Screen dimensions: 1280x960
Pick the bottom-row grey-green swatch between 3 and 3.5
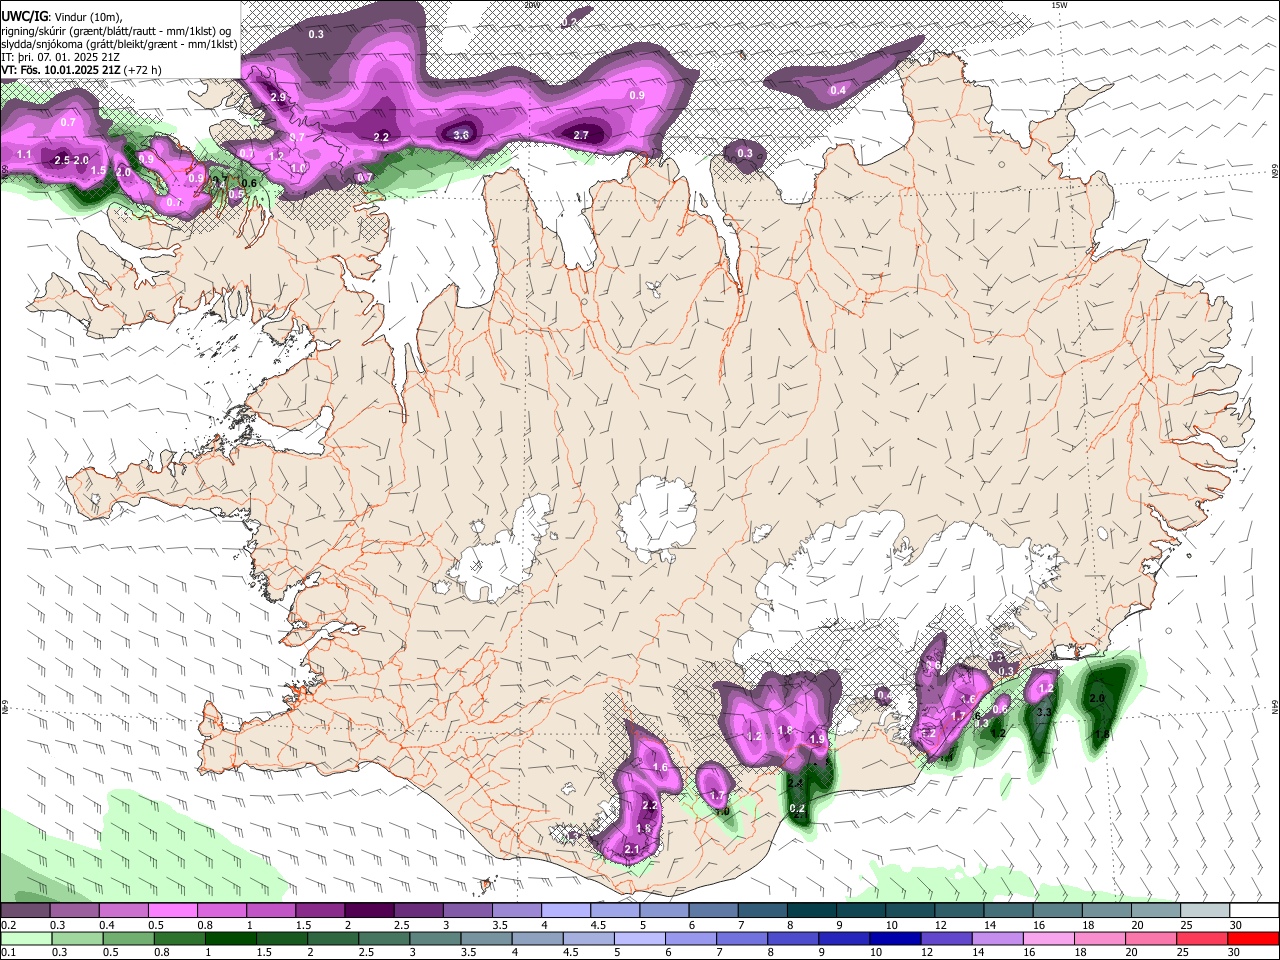click(436, 939)
